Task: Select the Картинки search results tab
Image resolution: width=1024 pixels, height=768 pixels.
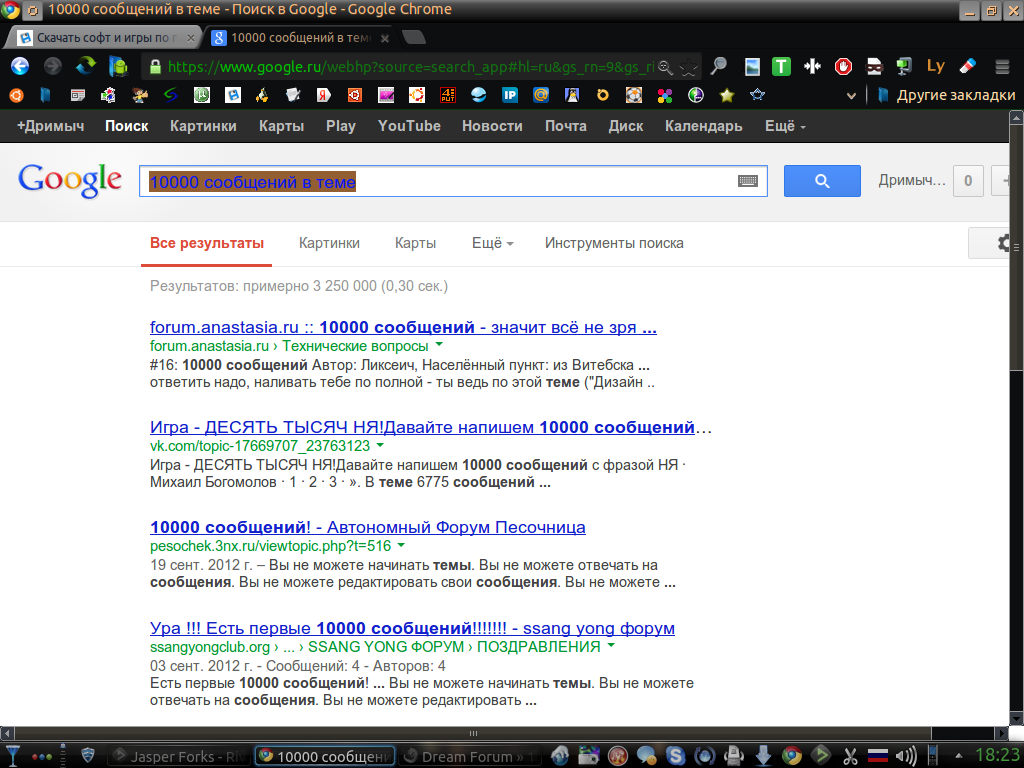Action: click(329, 243)
